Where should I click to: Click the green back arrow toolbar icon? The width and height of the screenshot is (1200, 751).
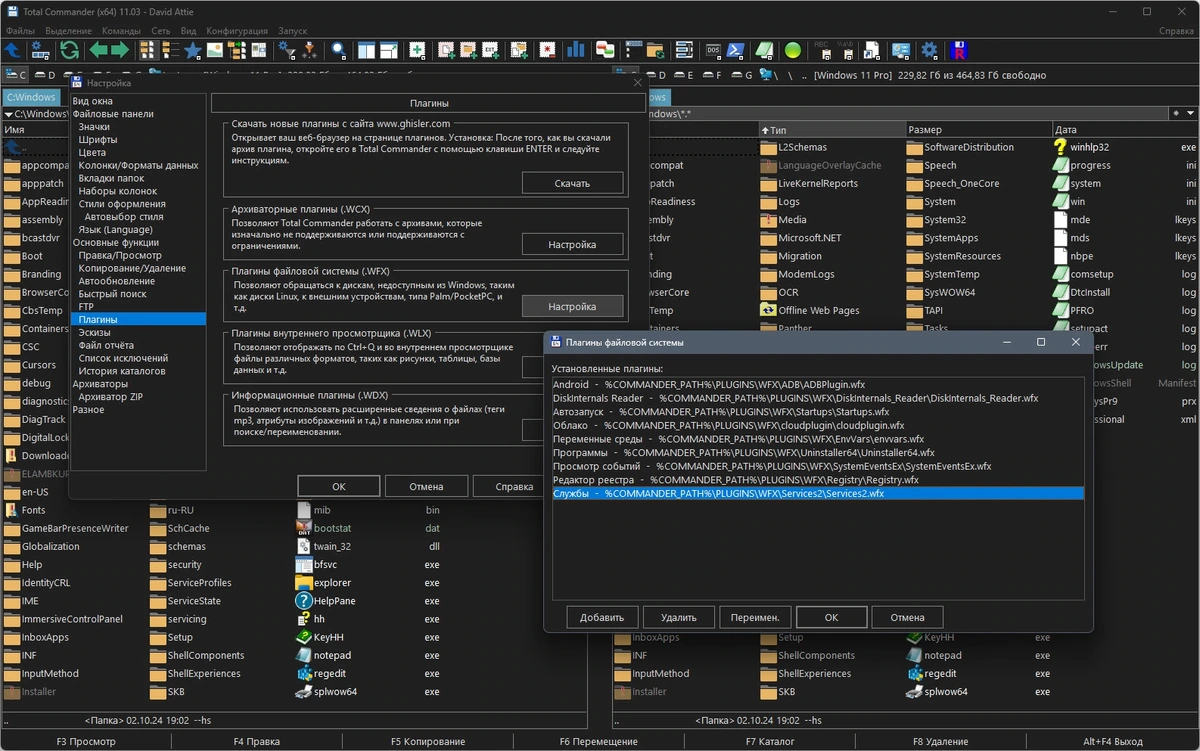(x=98, y=50)
